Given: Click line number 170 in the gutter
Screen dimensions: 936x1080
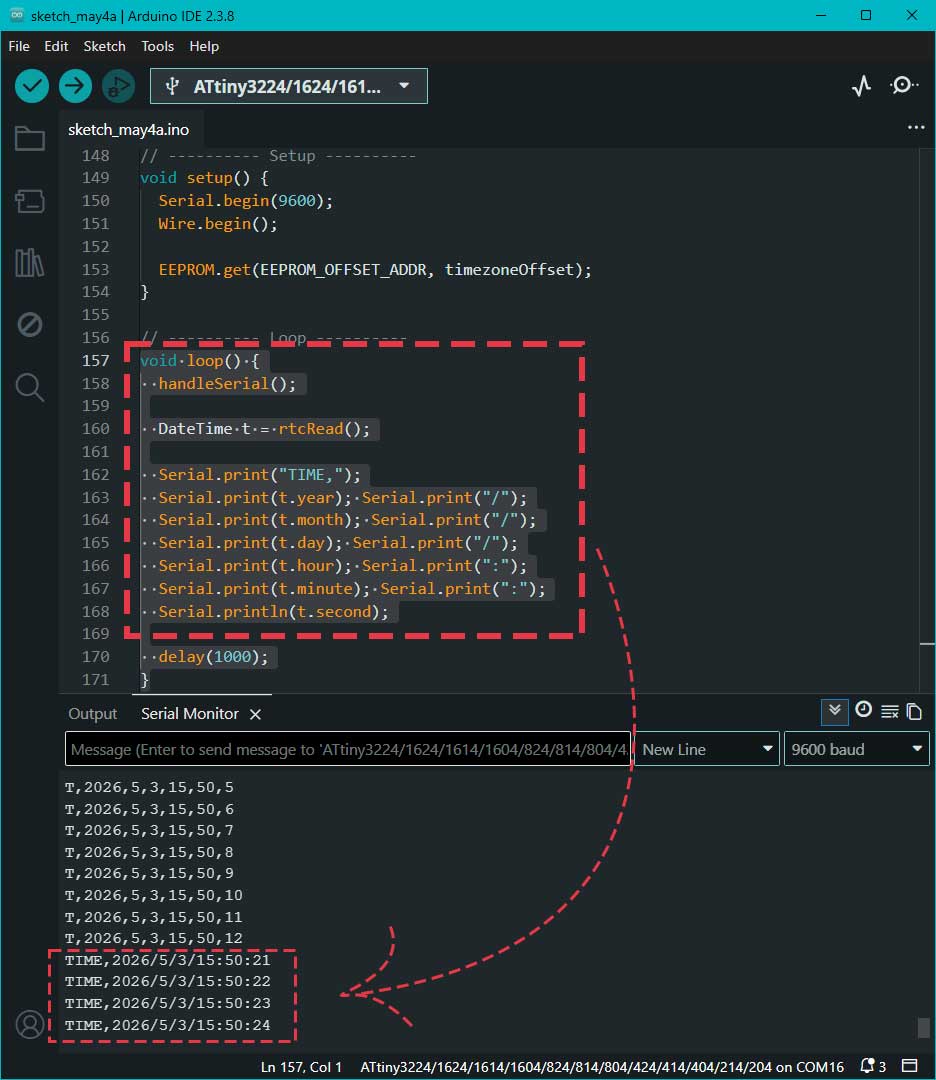Looking at the screenshot, I should pos(95,656).
